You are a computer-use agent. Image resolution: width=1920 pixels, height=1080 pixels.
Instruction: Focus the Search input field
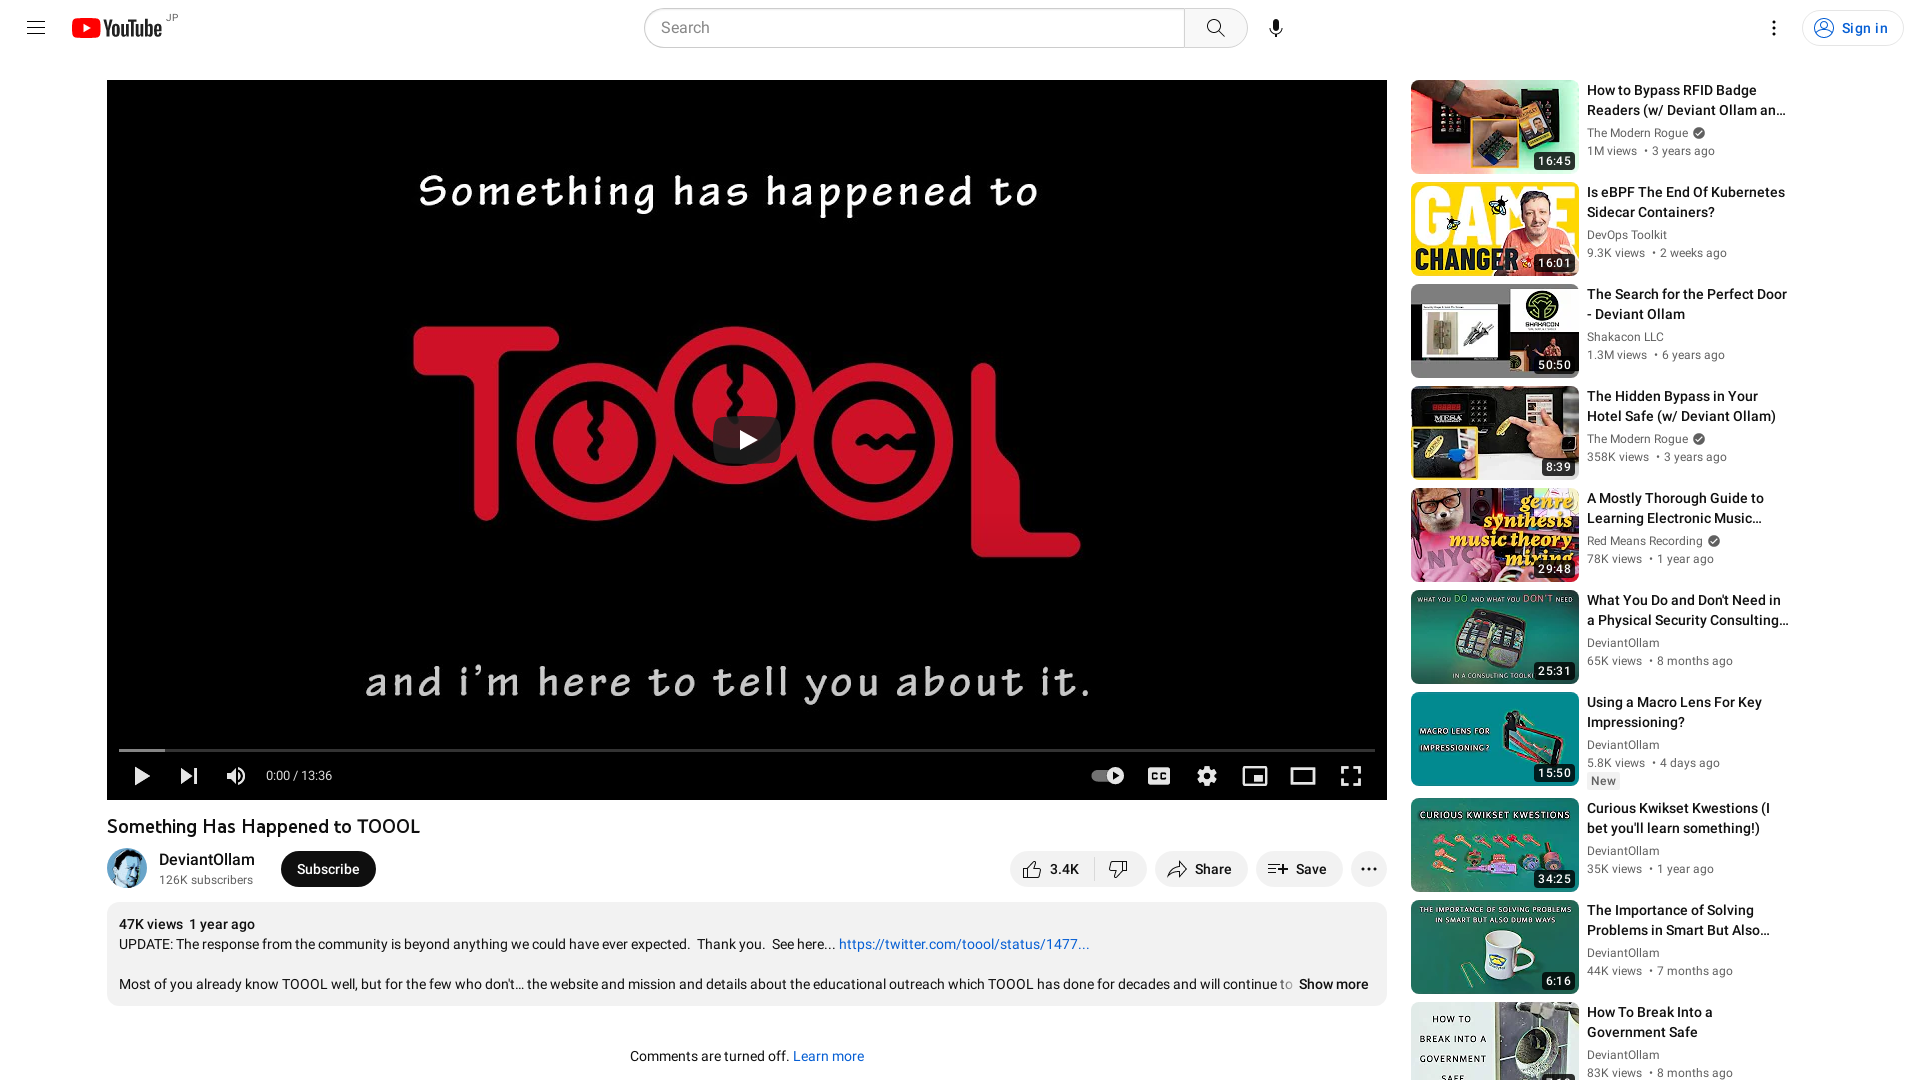click(x=914, y=28)
